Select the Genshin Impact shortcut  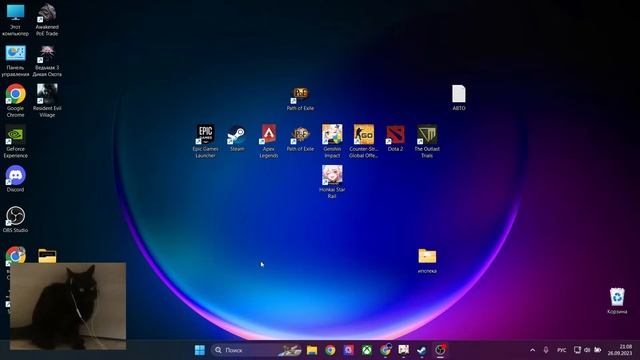click(x=332, y=141)
